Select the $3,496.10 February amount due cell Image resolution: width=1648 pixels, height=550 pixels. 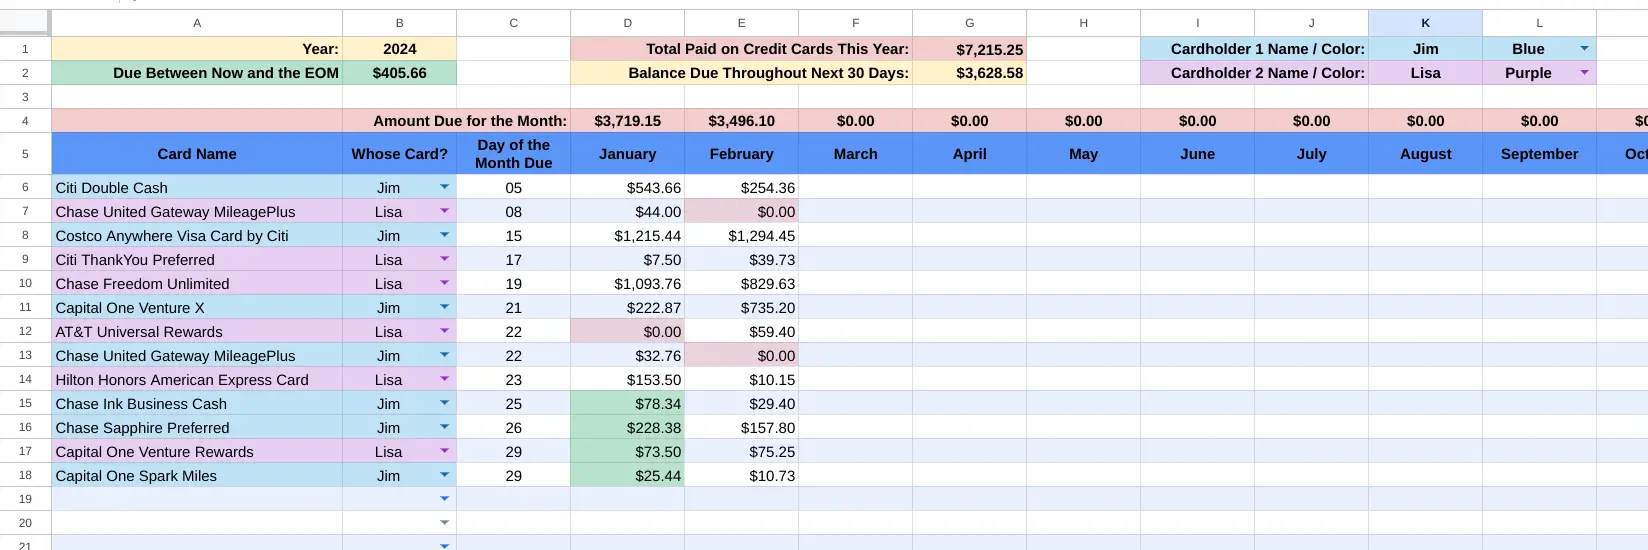[742, 121]
